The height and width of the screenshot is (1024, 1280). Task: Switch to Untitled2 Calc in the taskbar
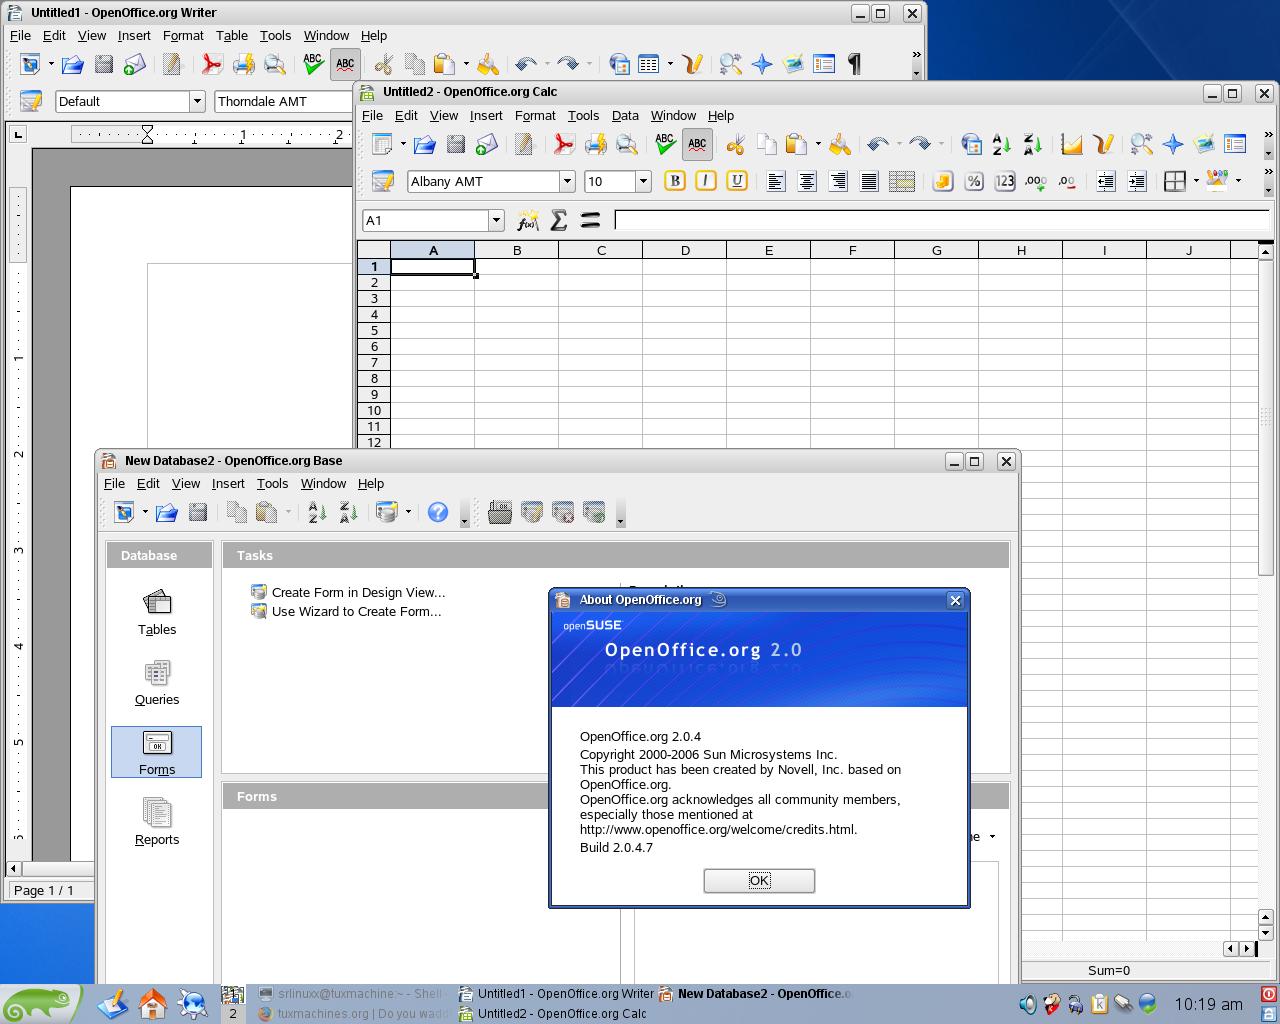coord(553,1013)
